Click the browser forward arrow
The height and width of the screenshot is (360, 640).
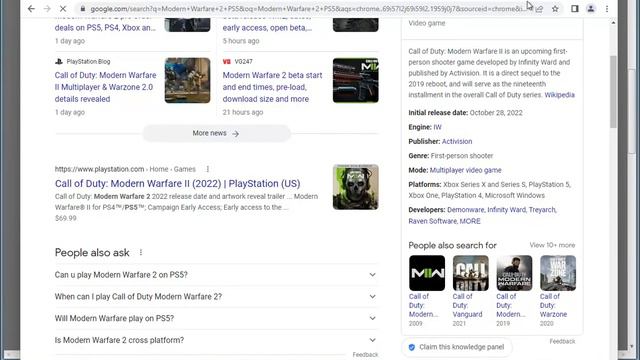point(47,9)
